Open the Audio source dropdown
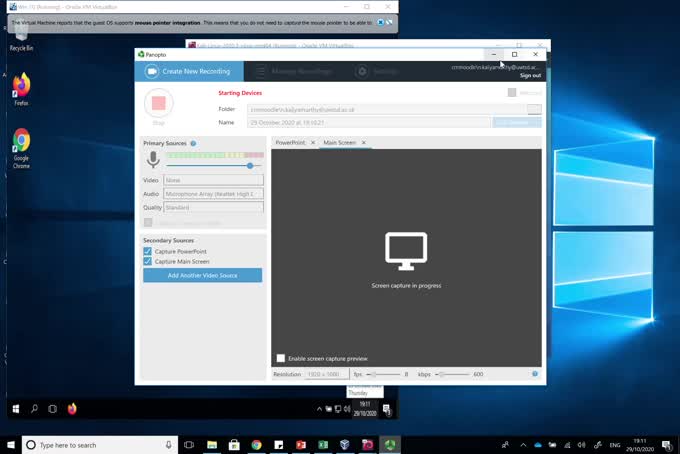 point(214,194)
